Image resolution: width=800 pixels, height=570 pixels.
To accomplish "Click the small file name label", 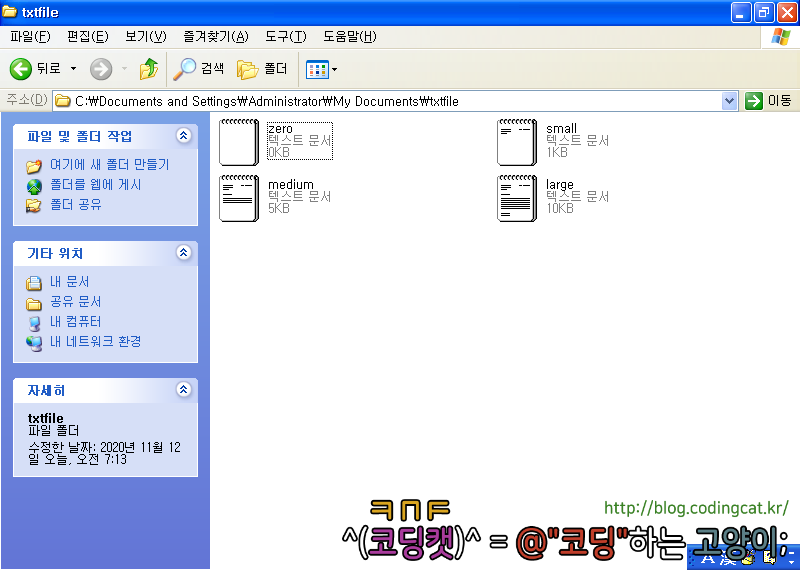I will 561,129.
